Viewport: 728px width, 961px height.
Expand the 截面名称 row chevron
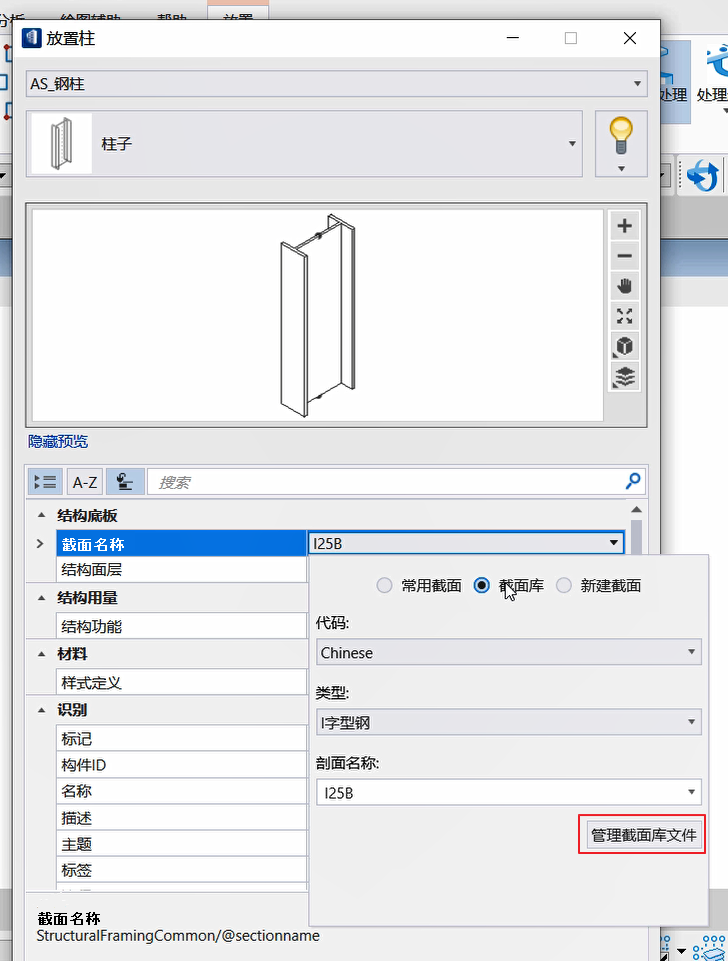click(x=40, y=544)
